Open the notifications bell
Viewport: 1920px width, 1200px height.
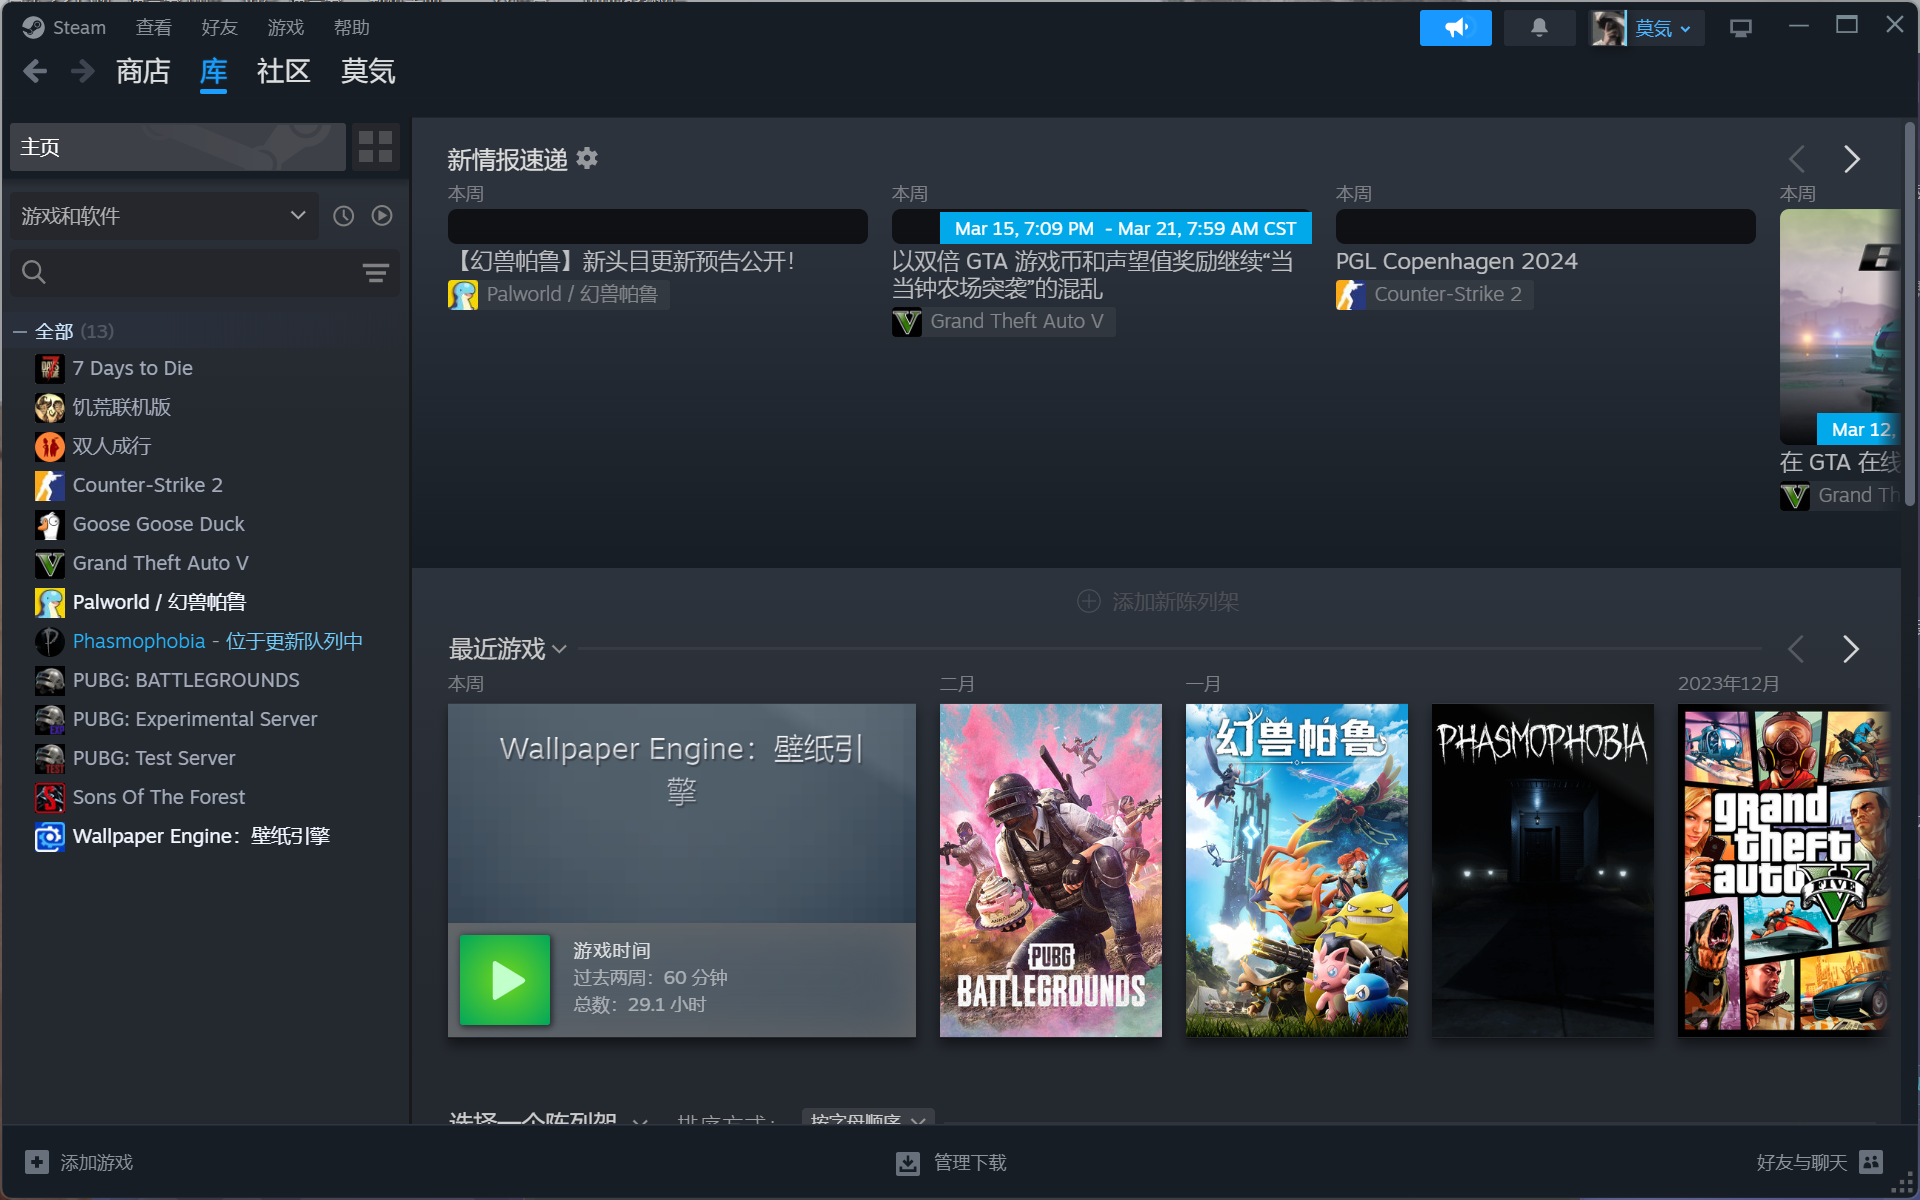(x=1539, y=28)
